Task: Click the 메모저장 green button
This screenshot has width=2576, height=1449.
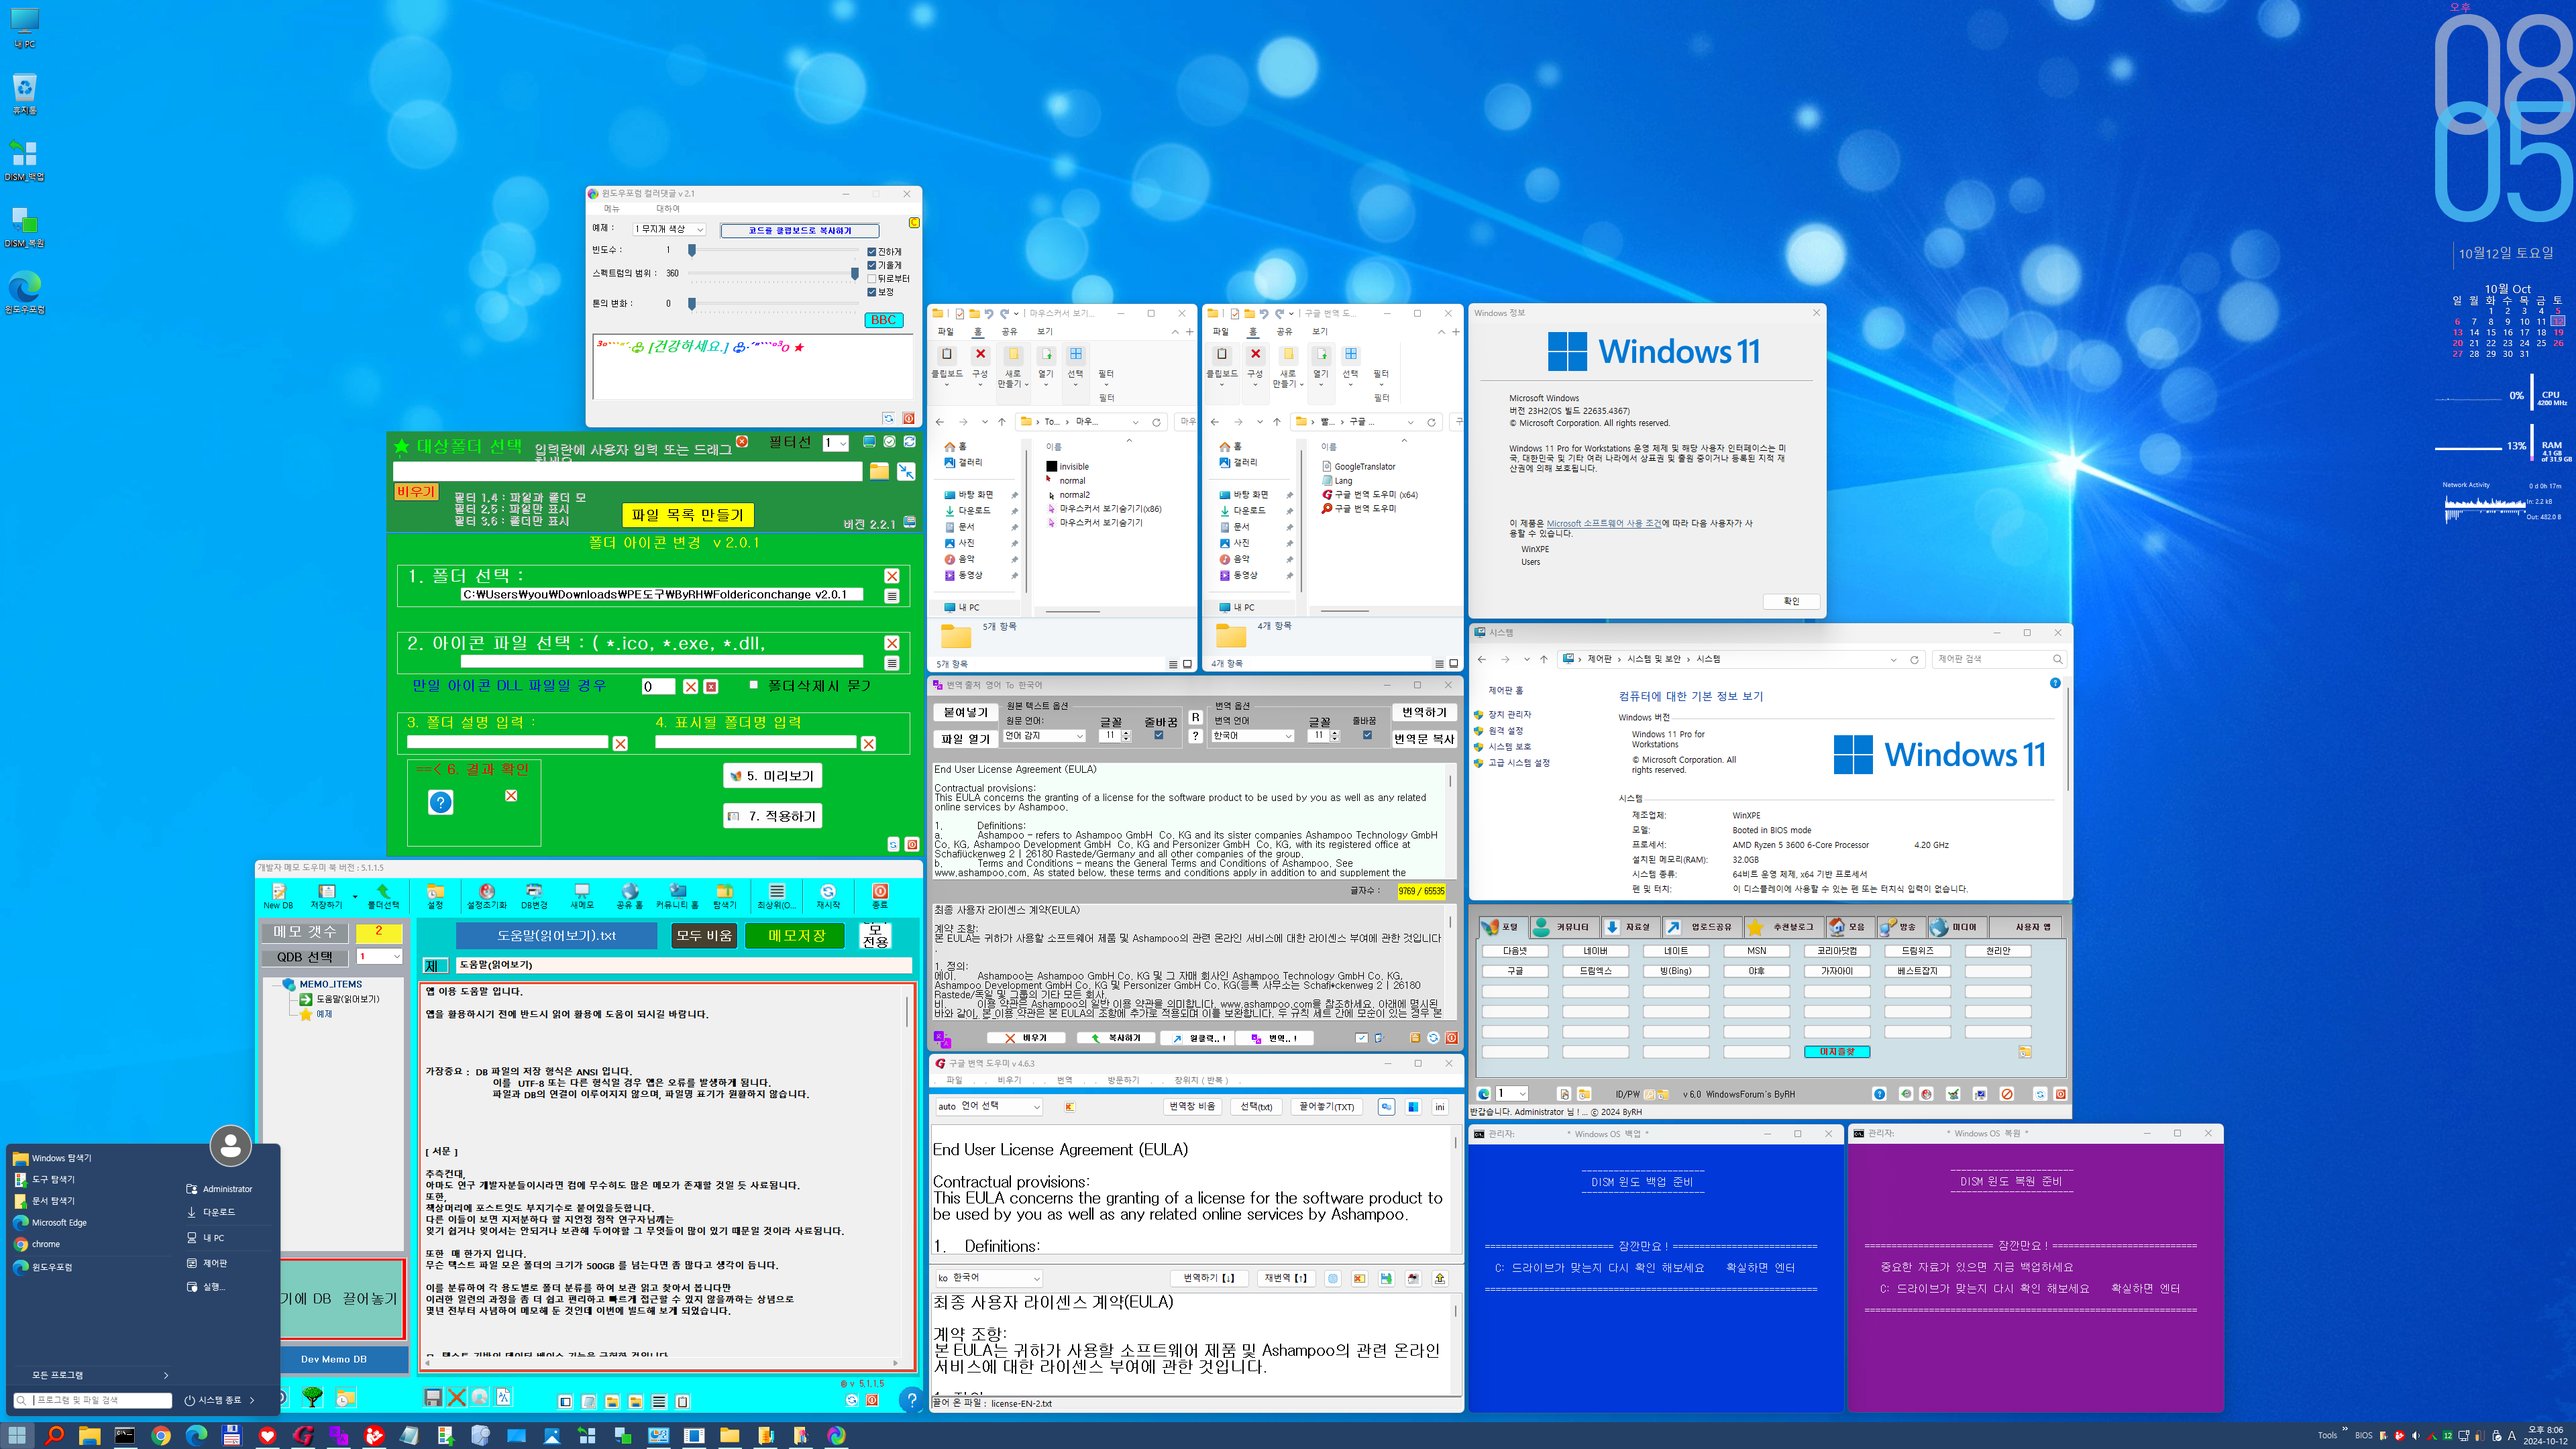Action: [x=796, y=936]
